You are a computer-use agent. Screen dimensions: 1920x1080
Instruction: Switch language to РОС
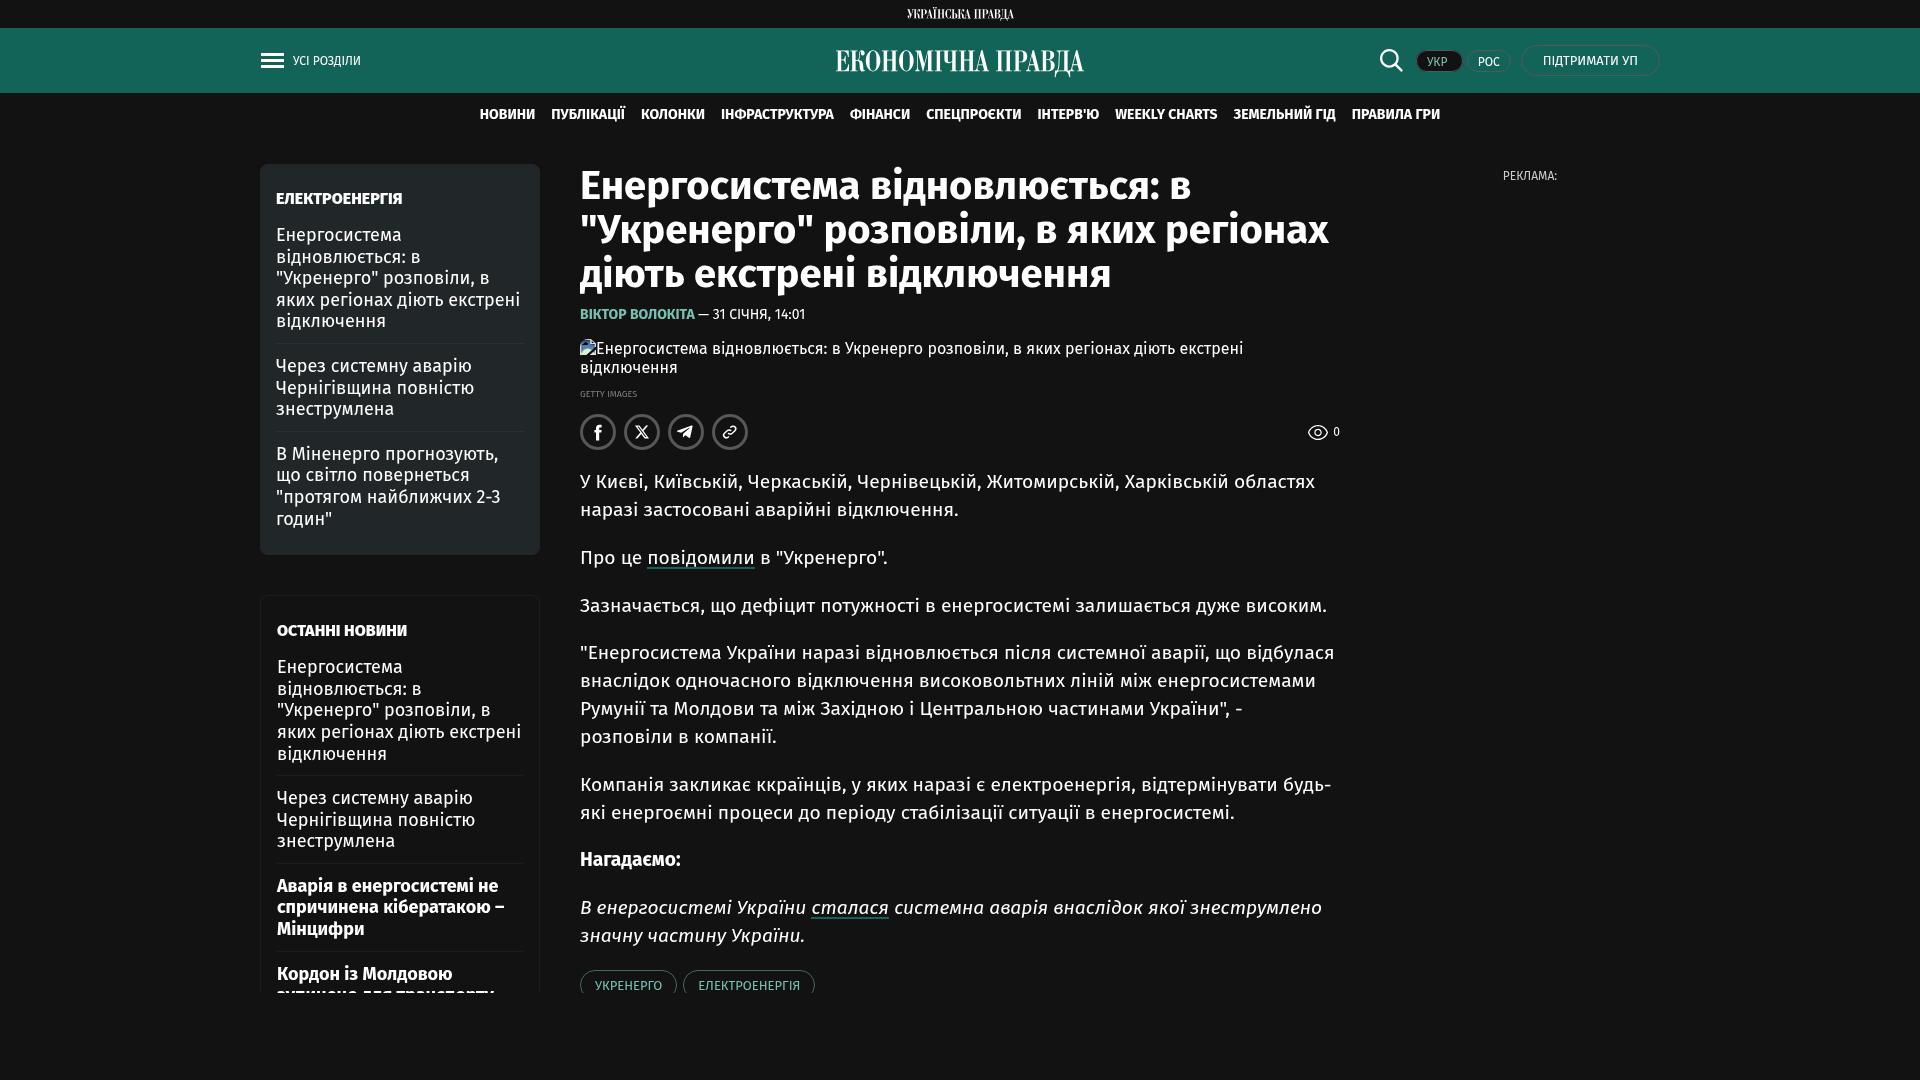tap(1488, 62)
